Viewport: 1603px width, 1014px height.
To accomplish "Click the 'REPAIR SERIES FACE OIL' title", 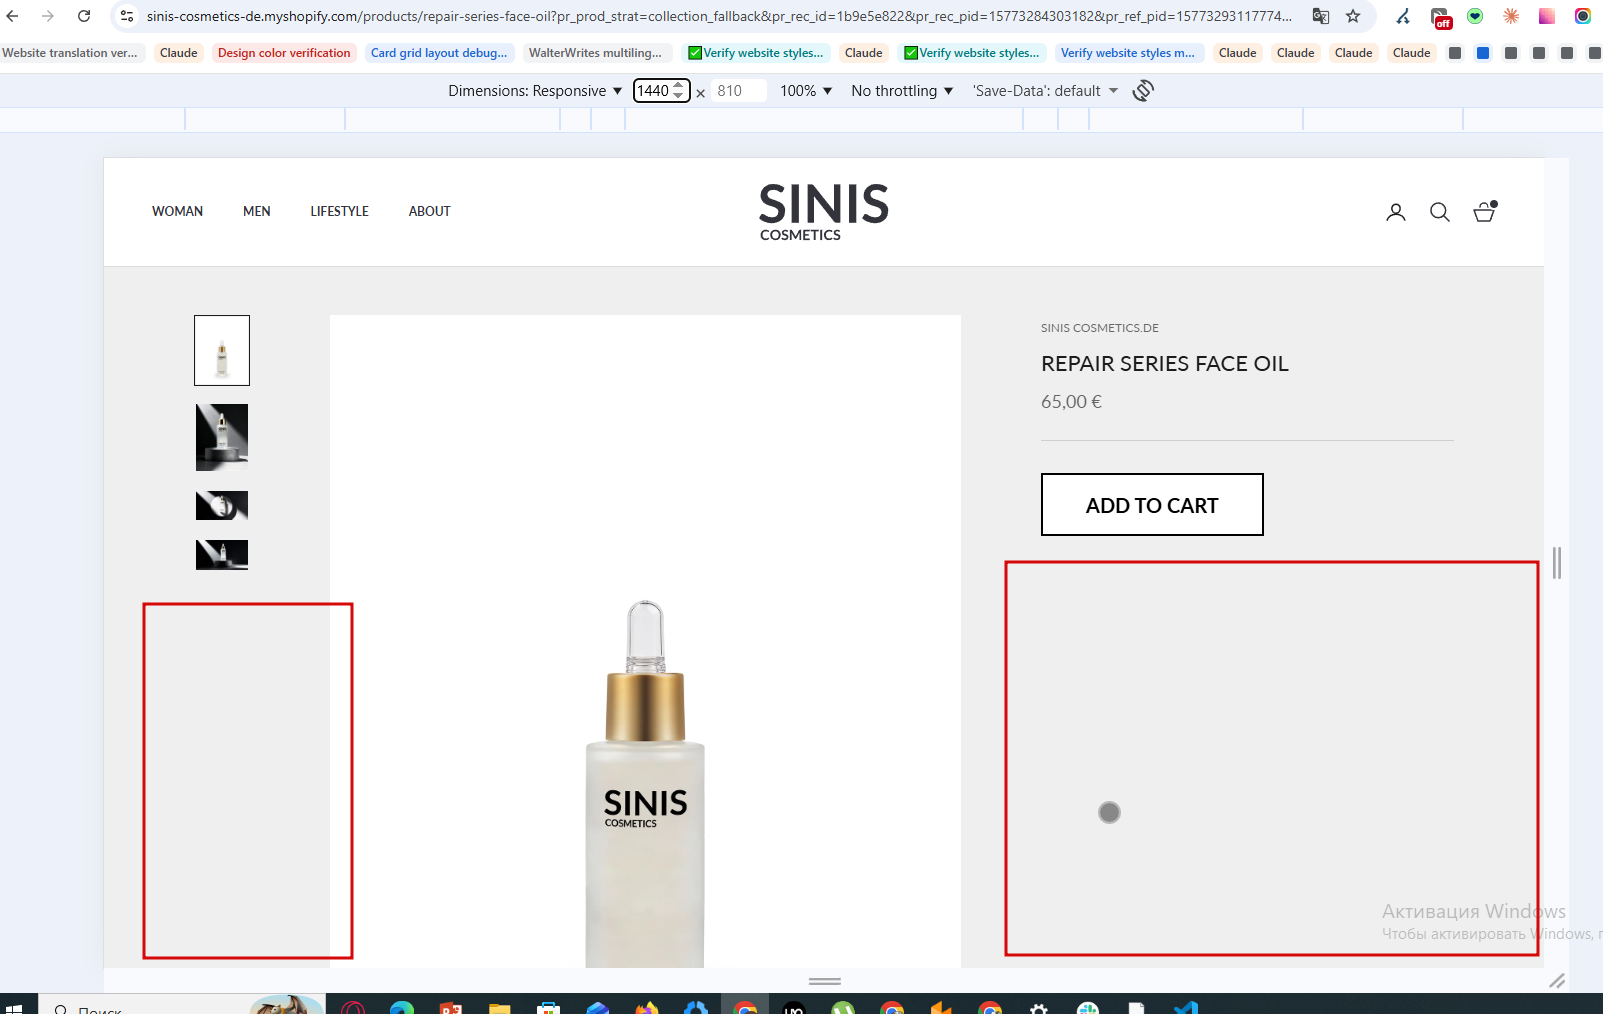I will coord(1165,364).
